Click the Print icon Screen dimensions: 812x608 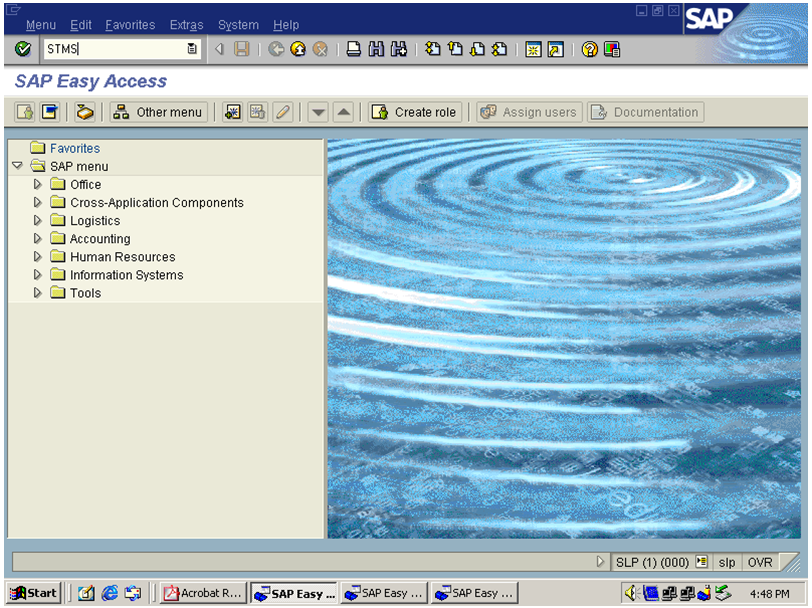[x=354, y=49]
